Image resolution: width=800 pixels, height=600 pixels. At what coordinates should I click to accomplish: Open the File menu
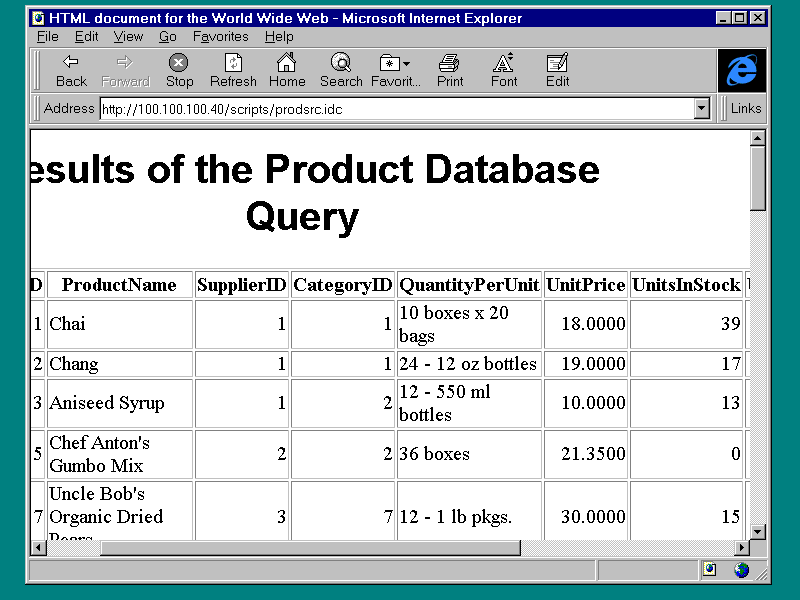48,37
